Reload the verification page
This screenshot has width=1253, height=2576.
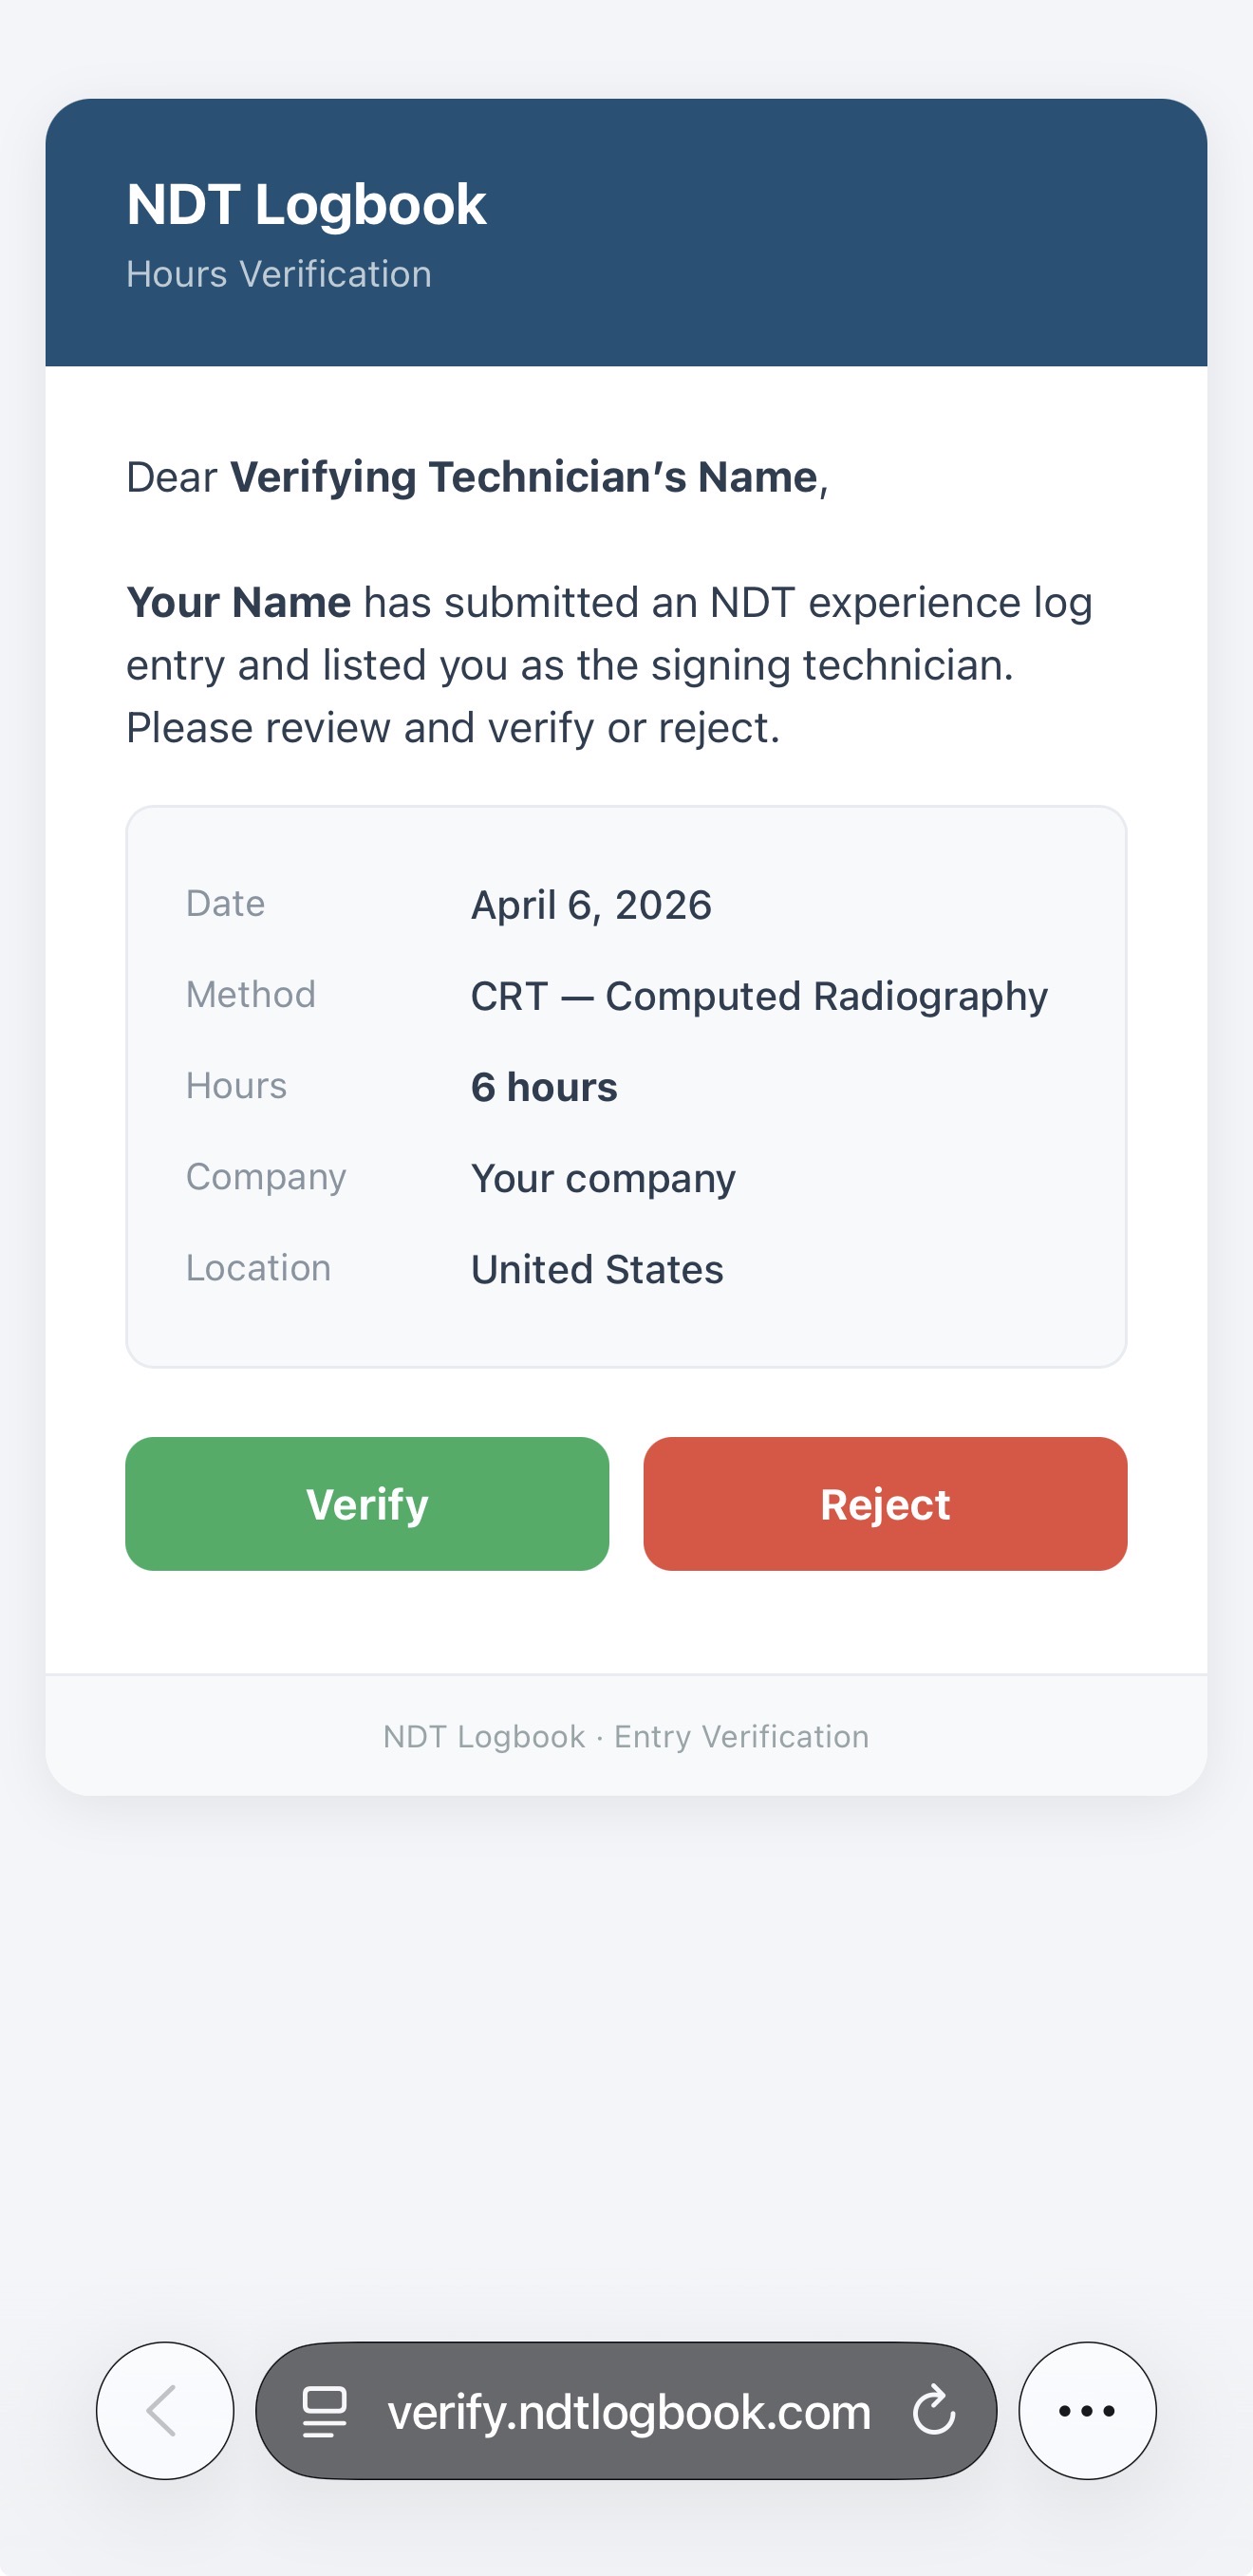(x=932, y=2411)
